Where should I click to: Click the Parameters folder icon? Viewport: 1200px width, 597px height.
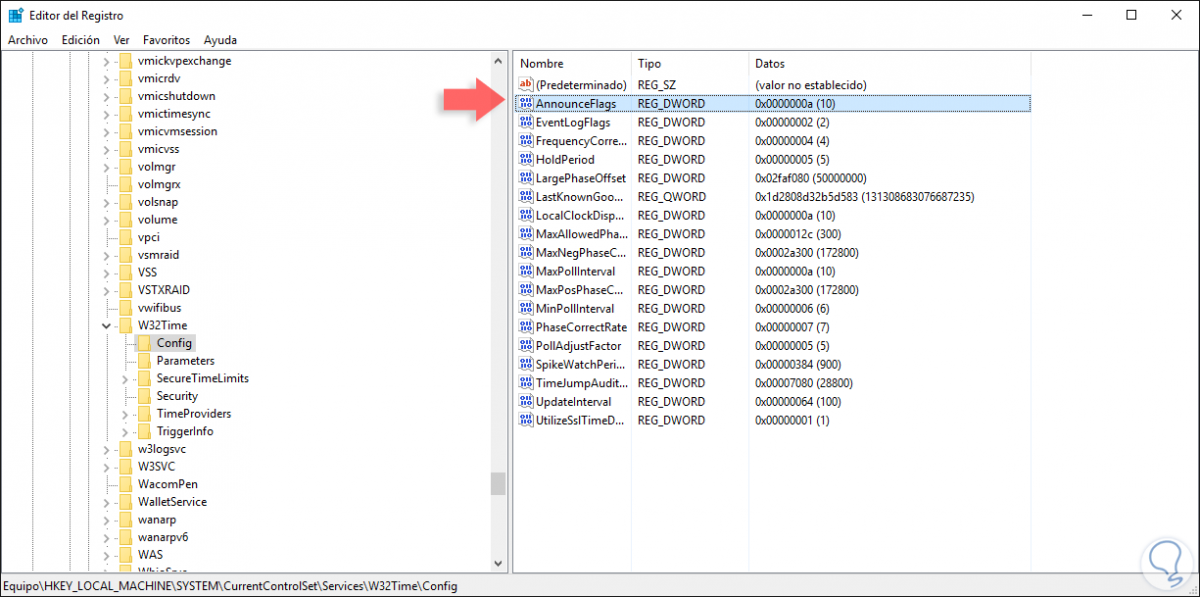pos(144,360)
